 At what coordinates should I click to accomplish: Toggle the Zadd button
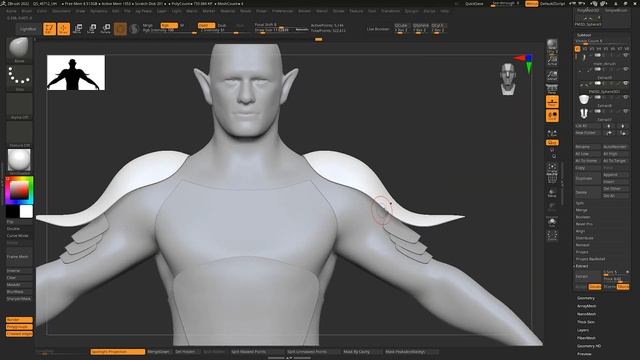pos(206,25)
